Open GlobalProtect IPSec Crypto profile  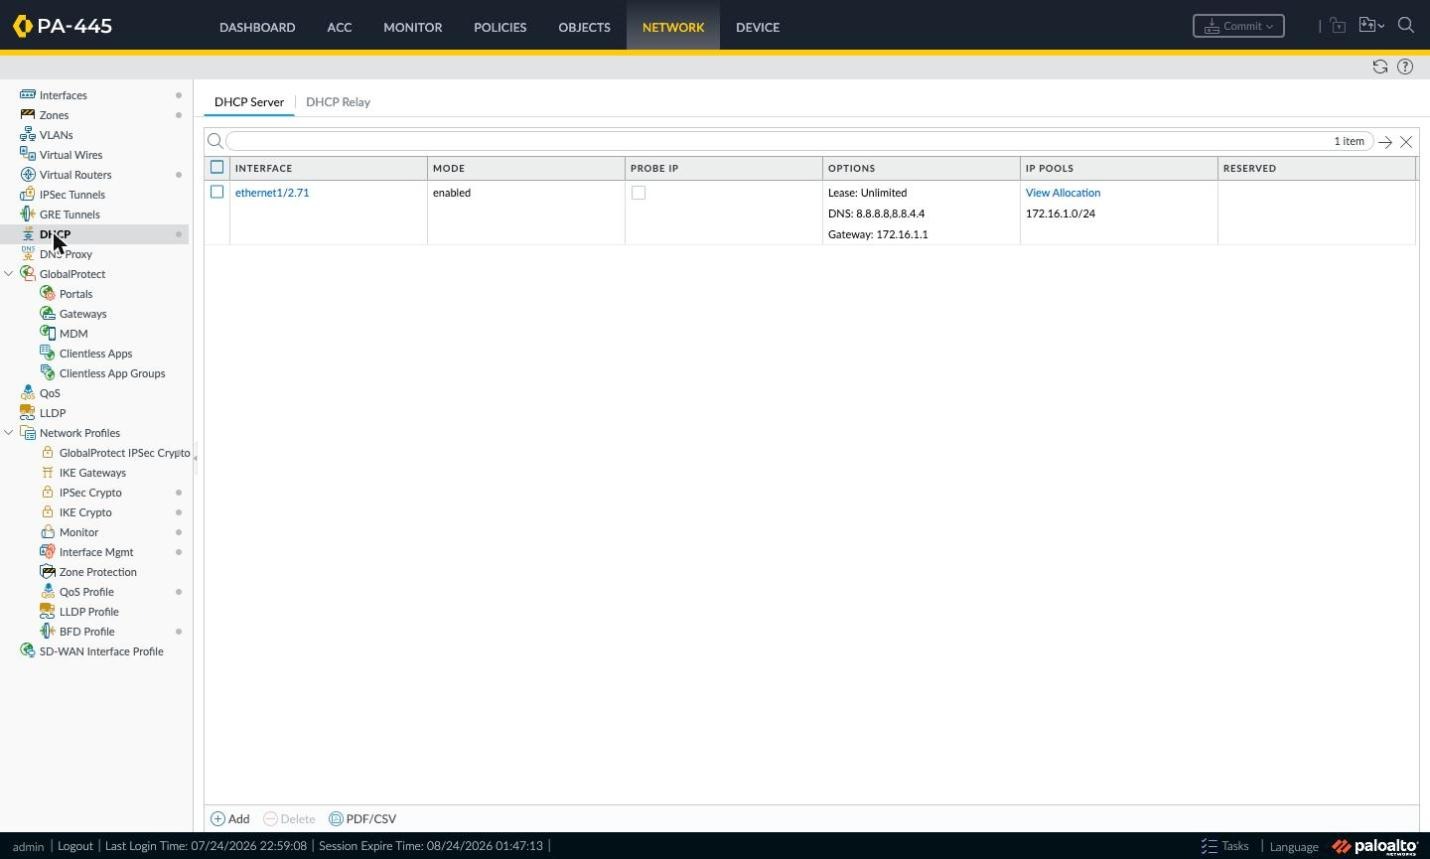coord(124,453)
